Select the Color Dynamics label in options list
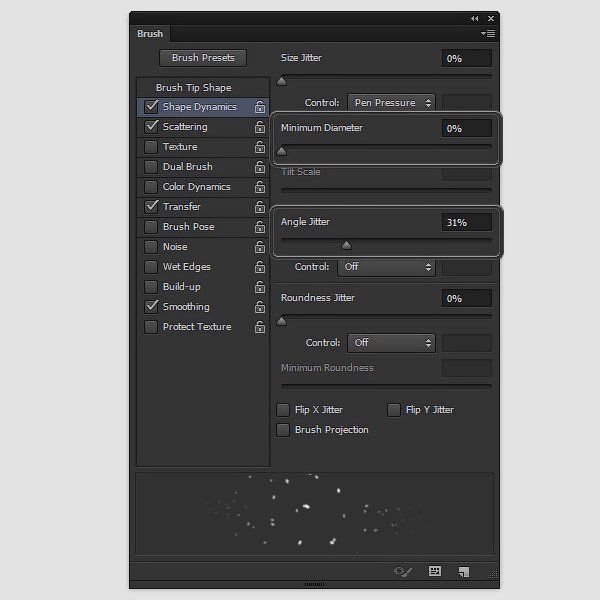600x600 pixels. (x=197, y=187)
